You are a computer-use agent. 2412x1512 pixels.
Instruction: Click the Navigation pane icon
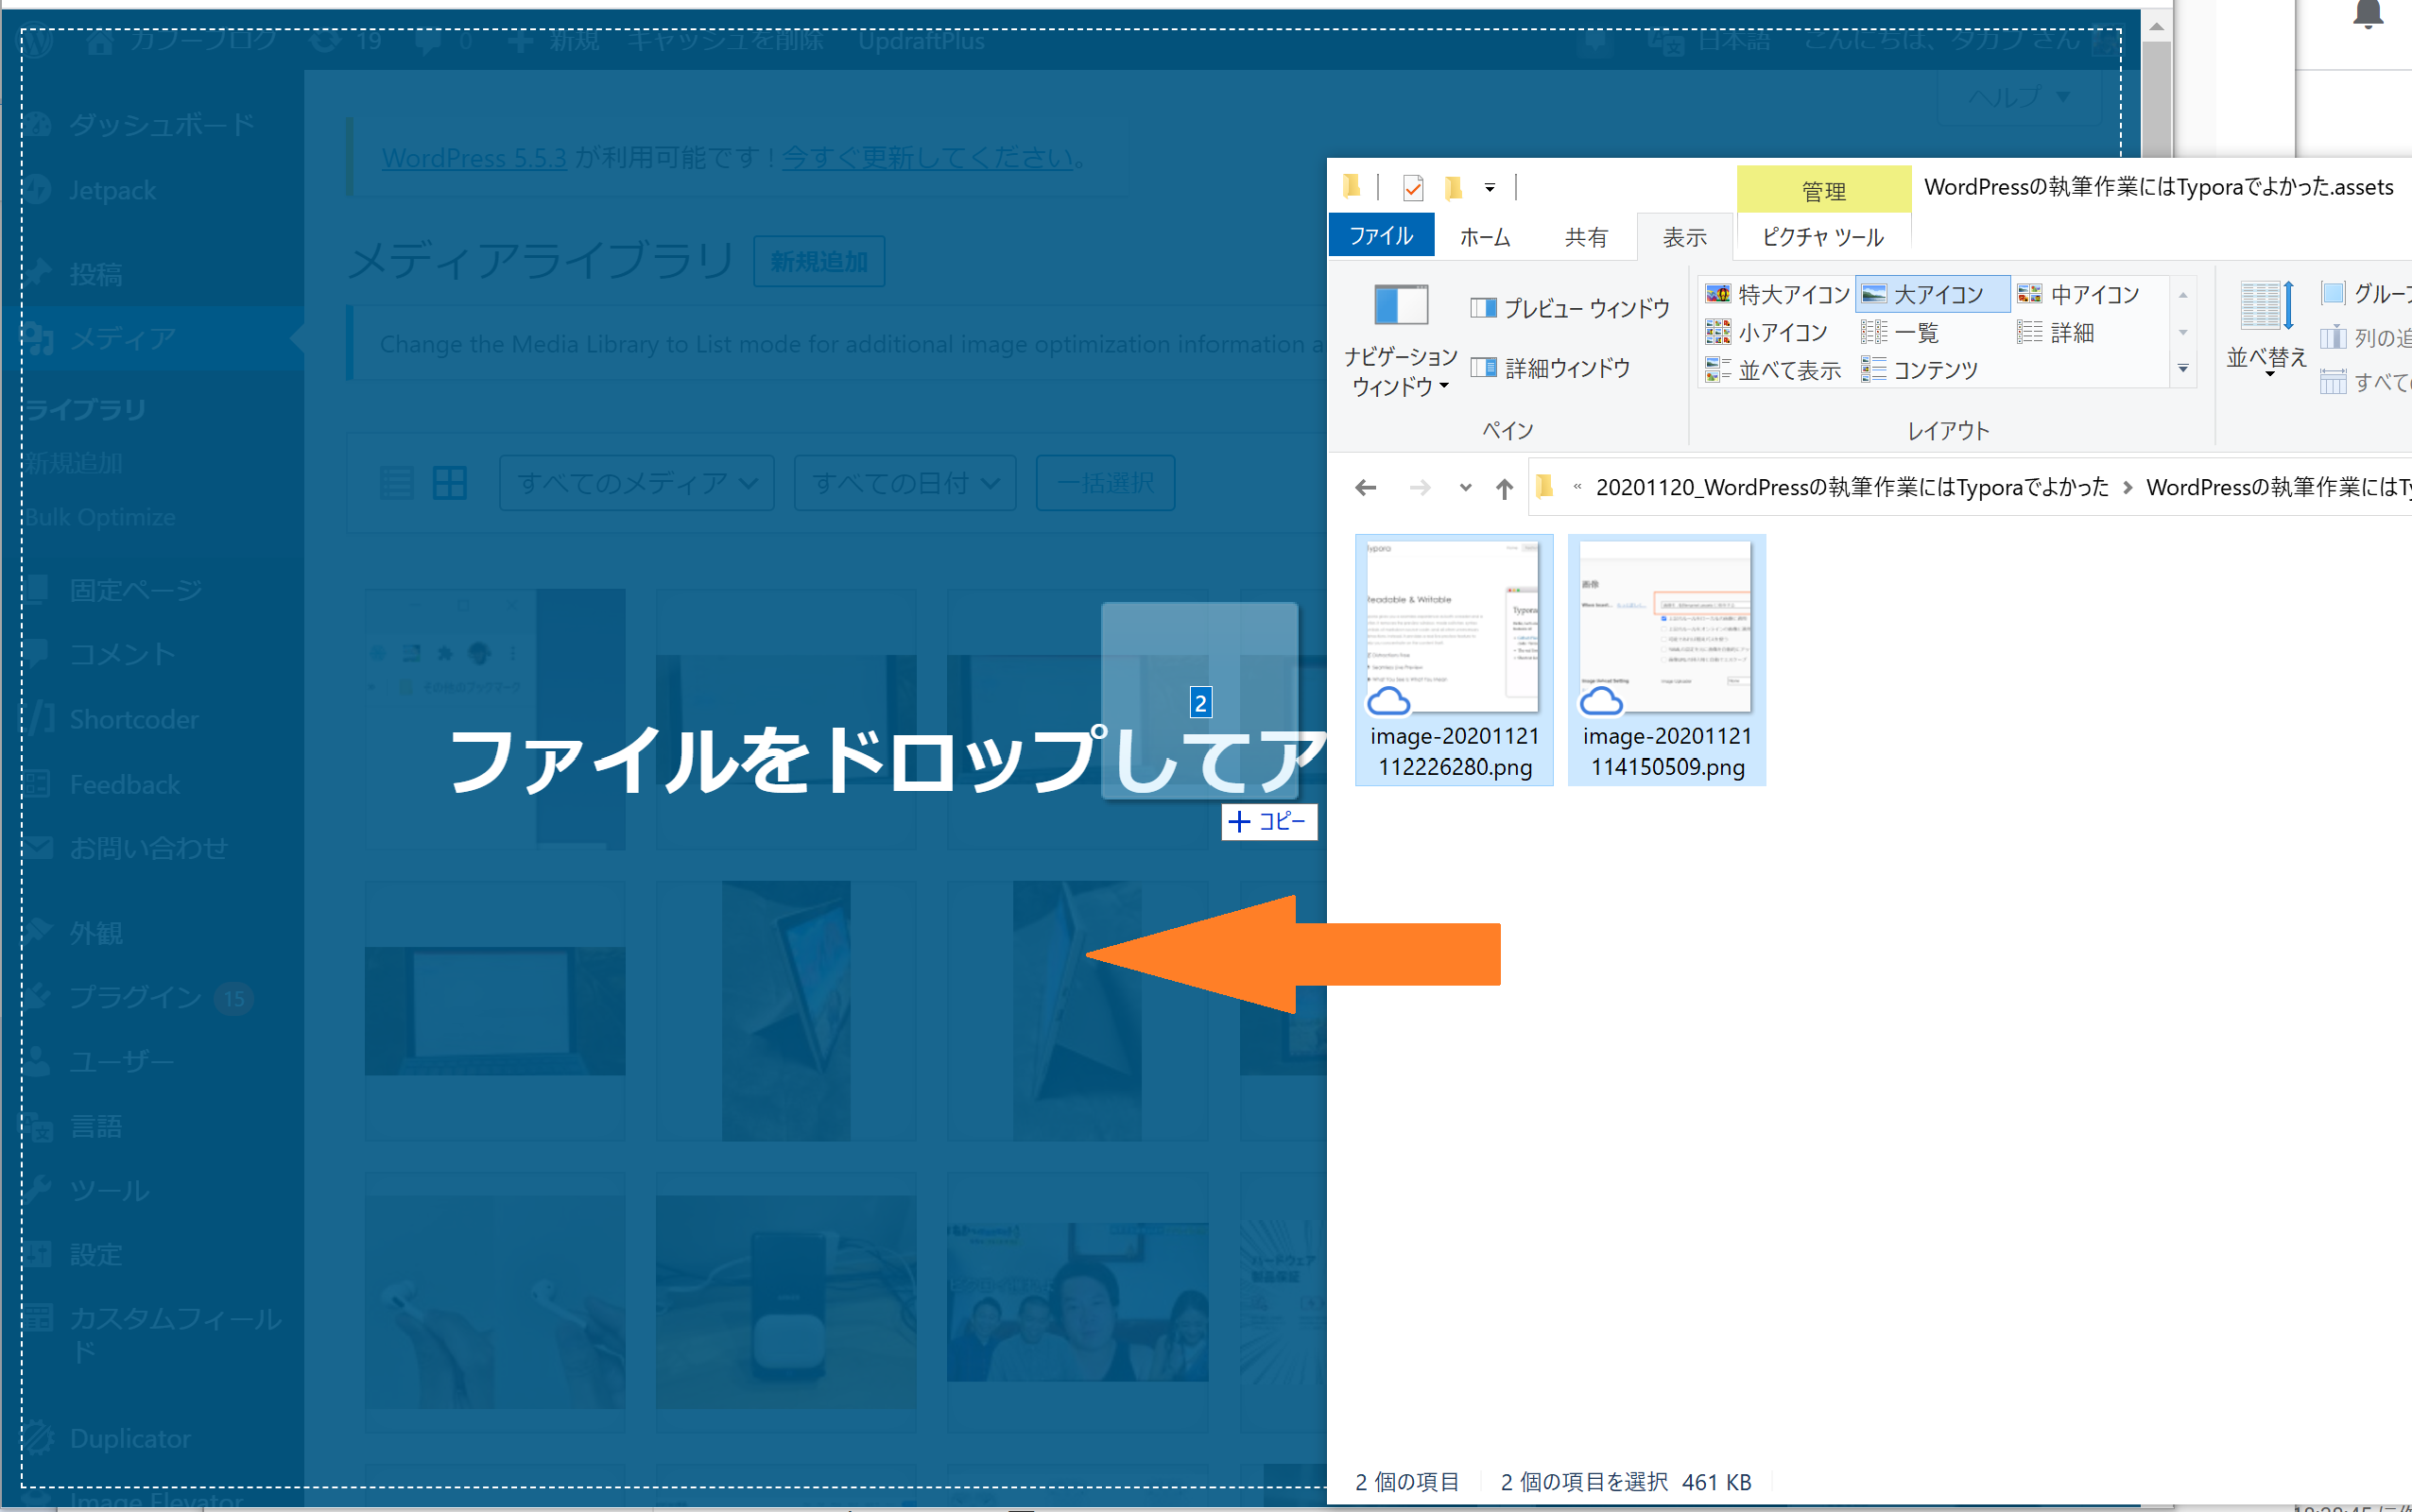[1400, 305]
